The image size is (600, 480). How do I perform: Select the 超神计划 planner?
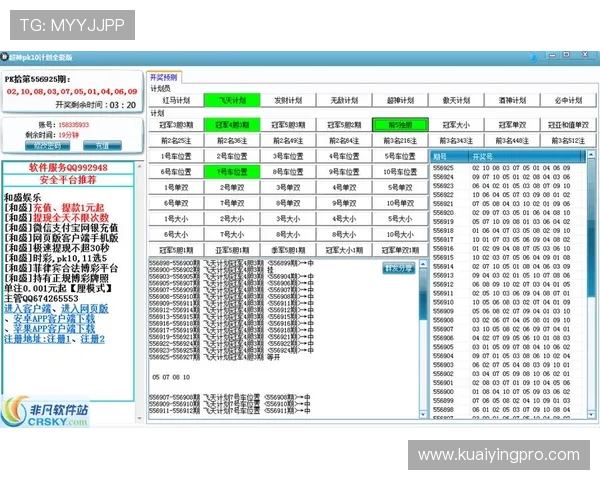400,100
